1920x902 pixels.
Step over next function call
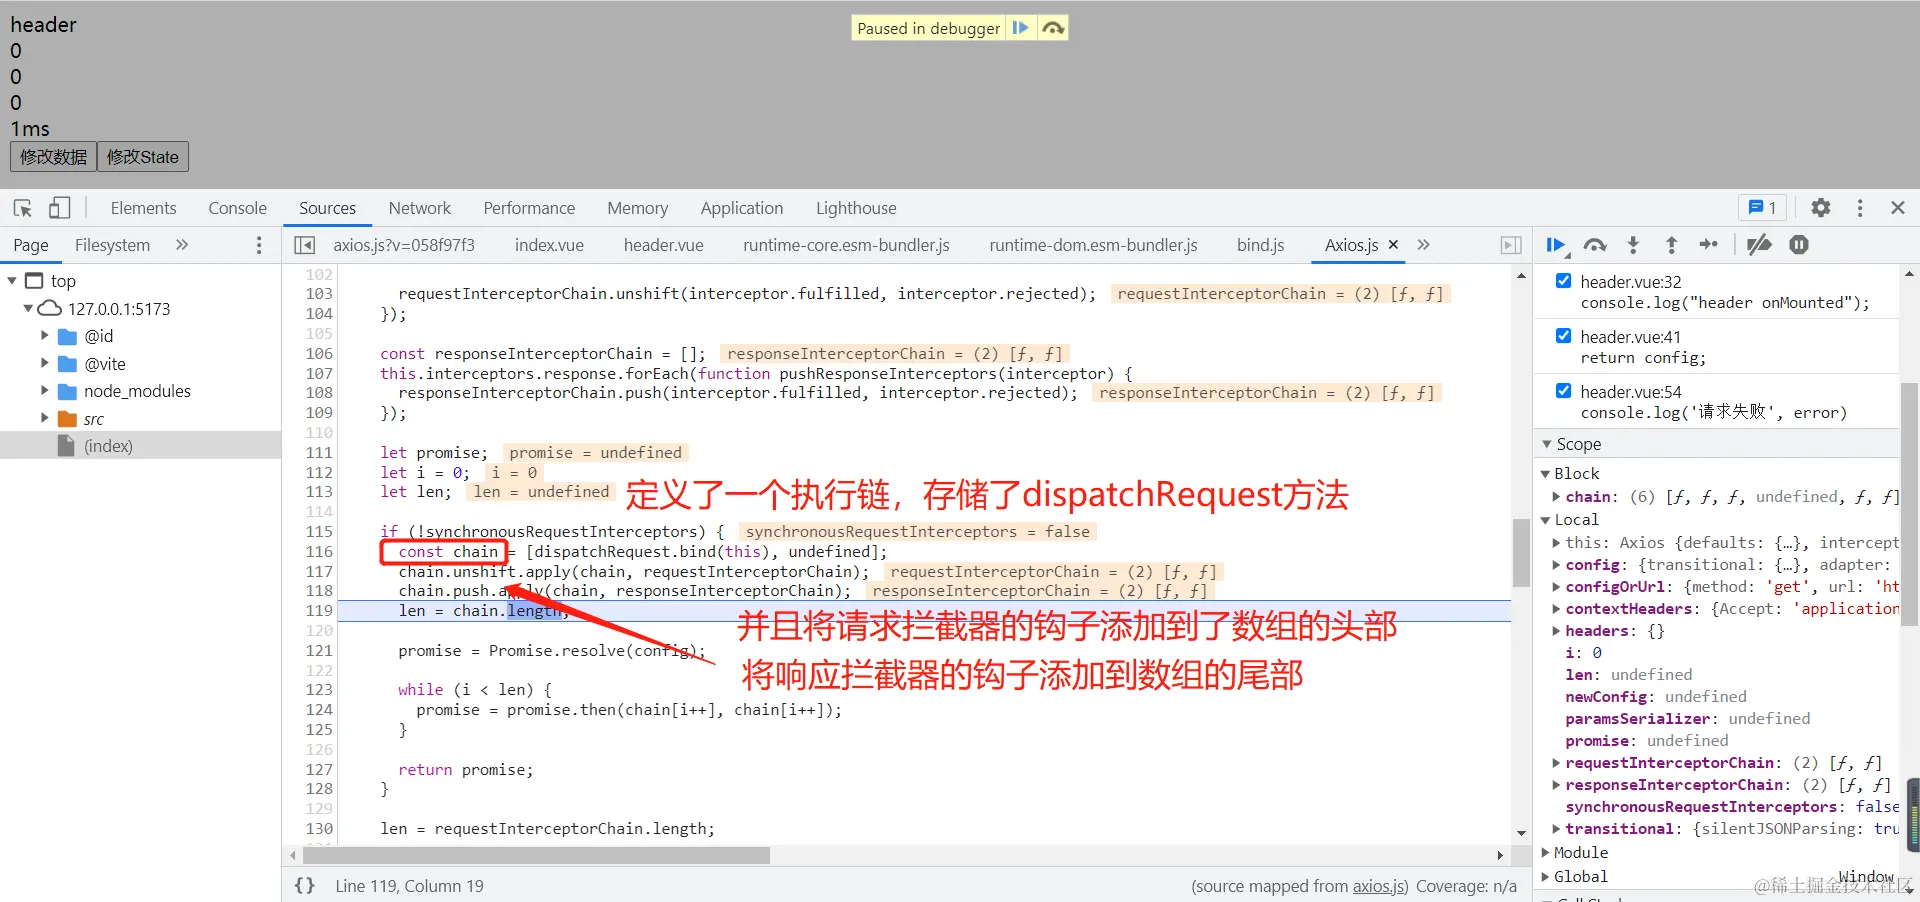coord(1595,245)
